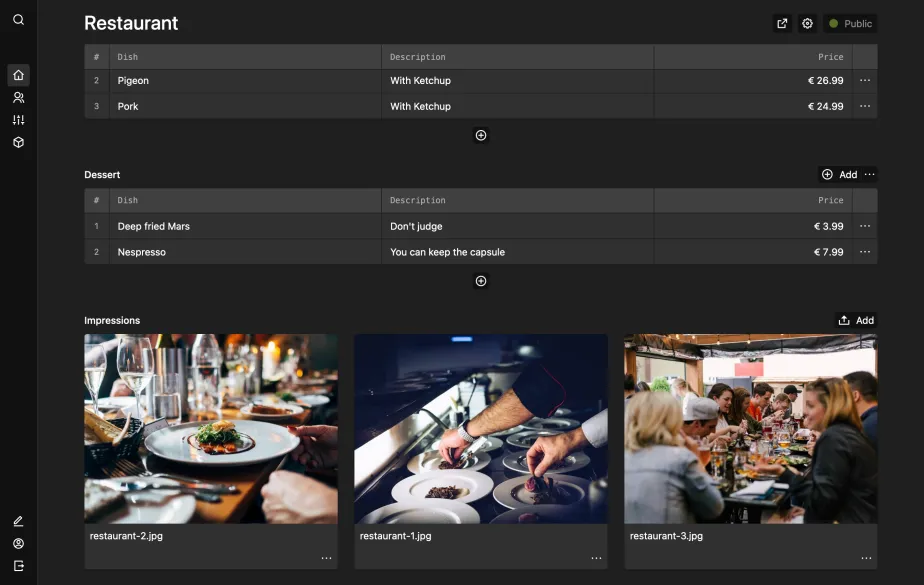Click Add upload button in Impressions
924x585 pixels.
[x=856, y=320]
